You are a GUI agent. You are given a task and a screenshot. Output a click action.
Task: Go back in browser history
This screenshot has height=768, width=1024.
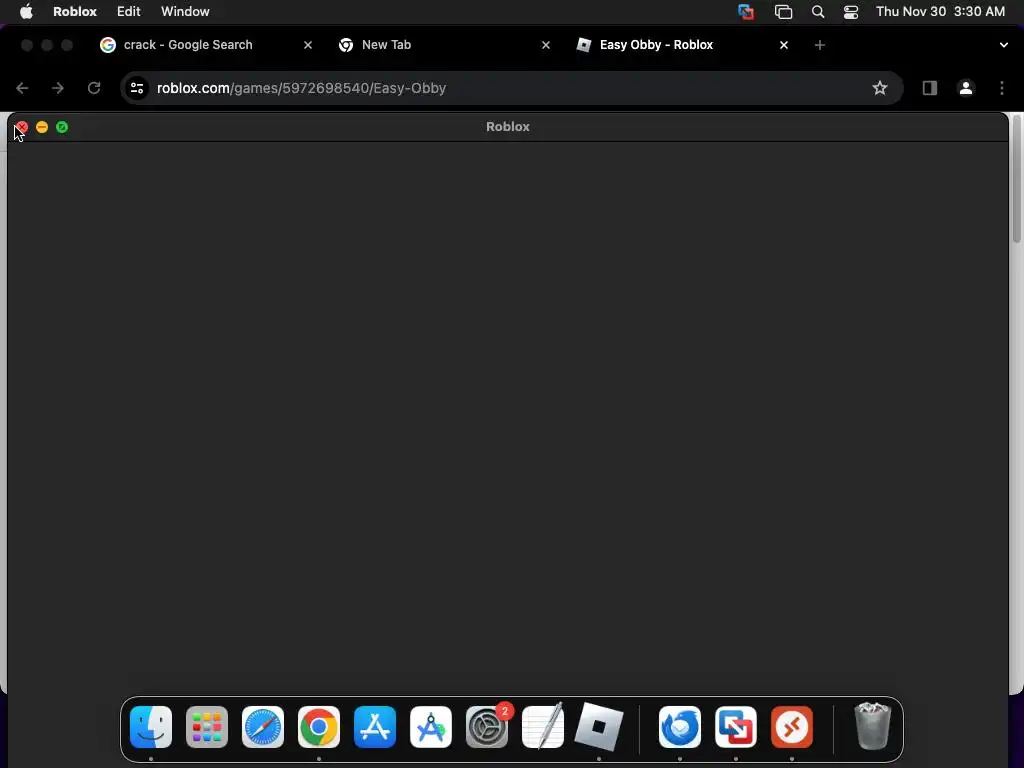[x=22, y=88]
